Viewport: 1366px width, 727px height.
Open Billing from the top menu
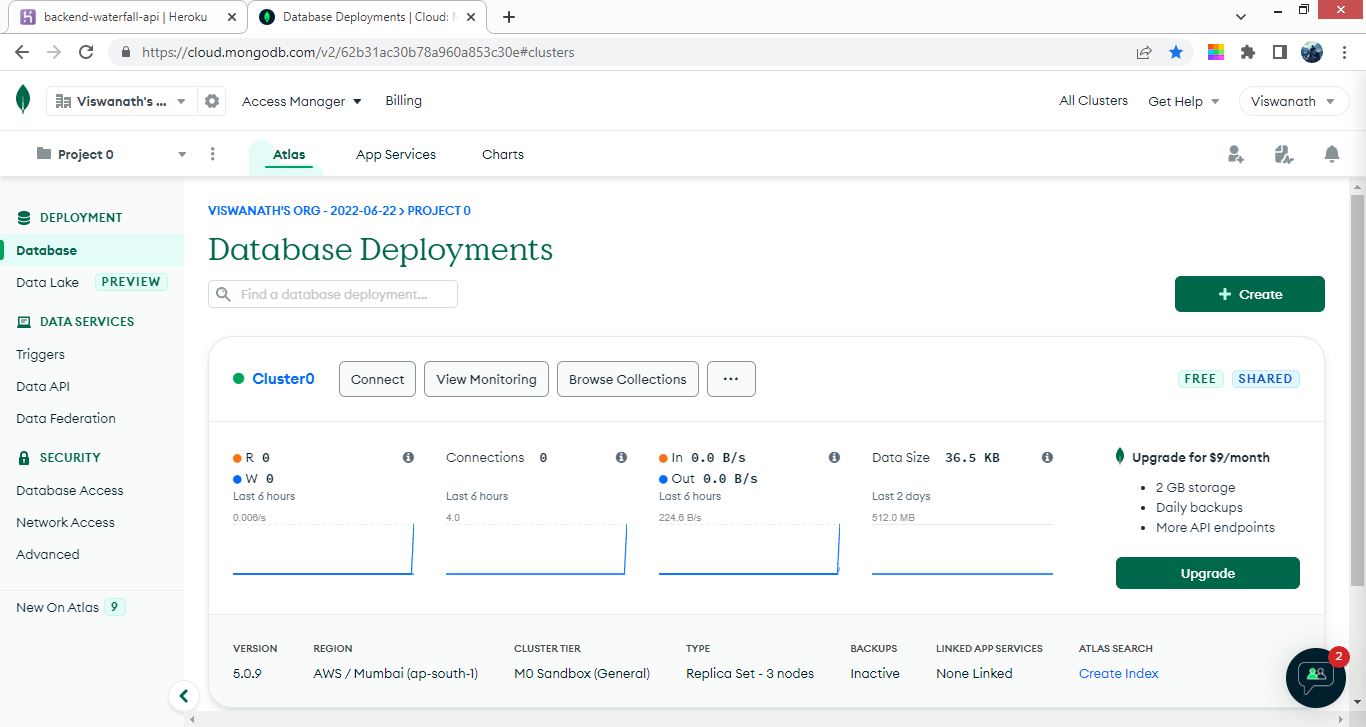(x=403, y=101)
